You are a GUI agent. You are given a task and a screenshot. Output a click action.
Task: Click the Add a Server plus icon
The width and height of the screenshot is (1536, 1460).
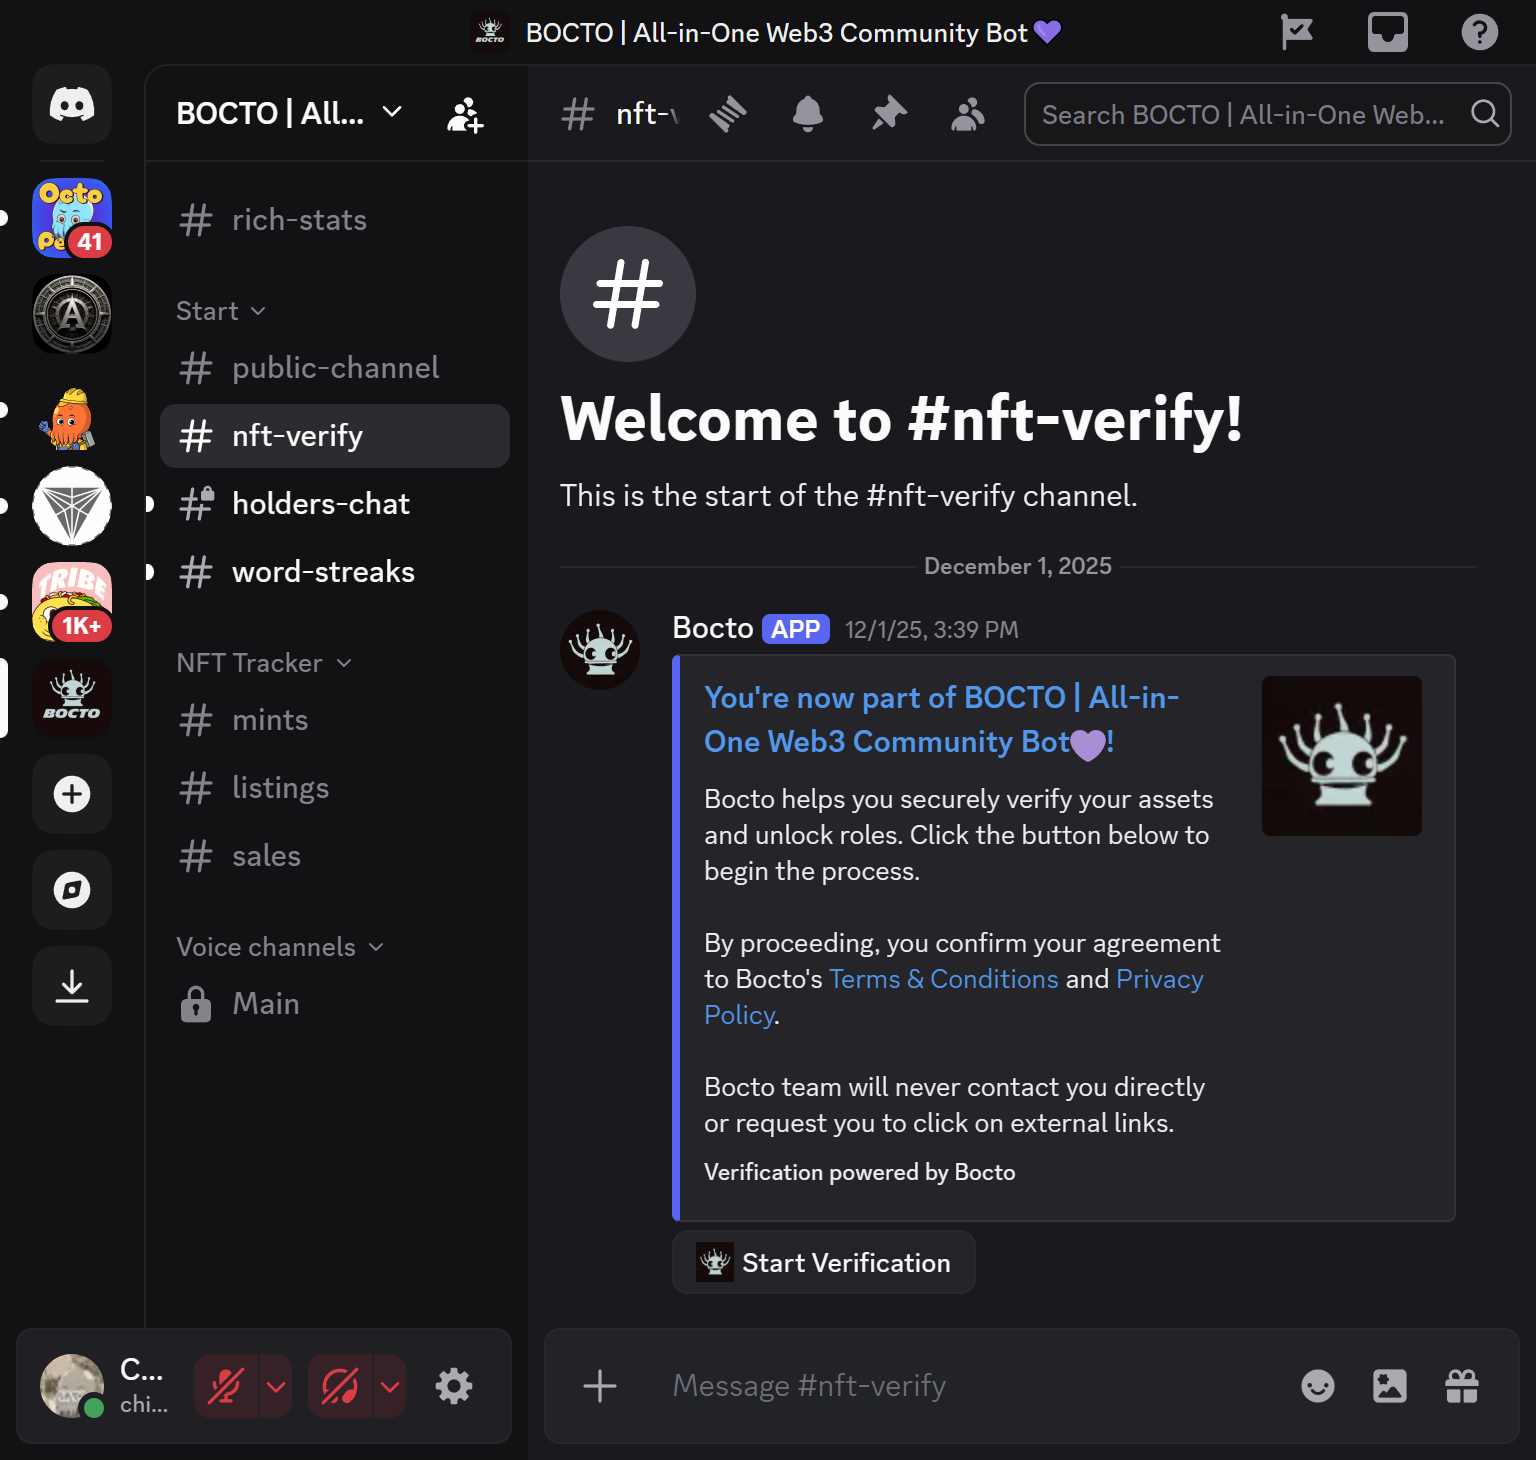point(72,794)
